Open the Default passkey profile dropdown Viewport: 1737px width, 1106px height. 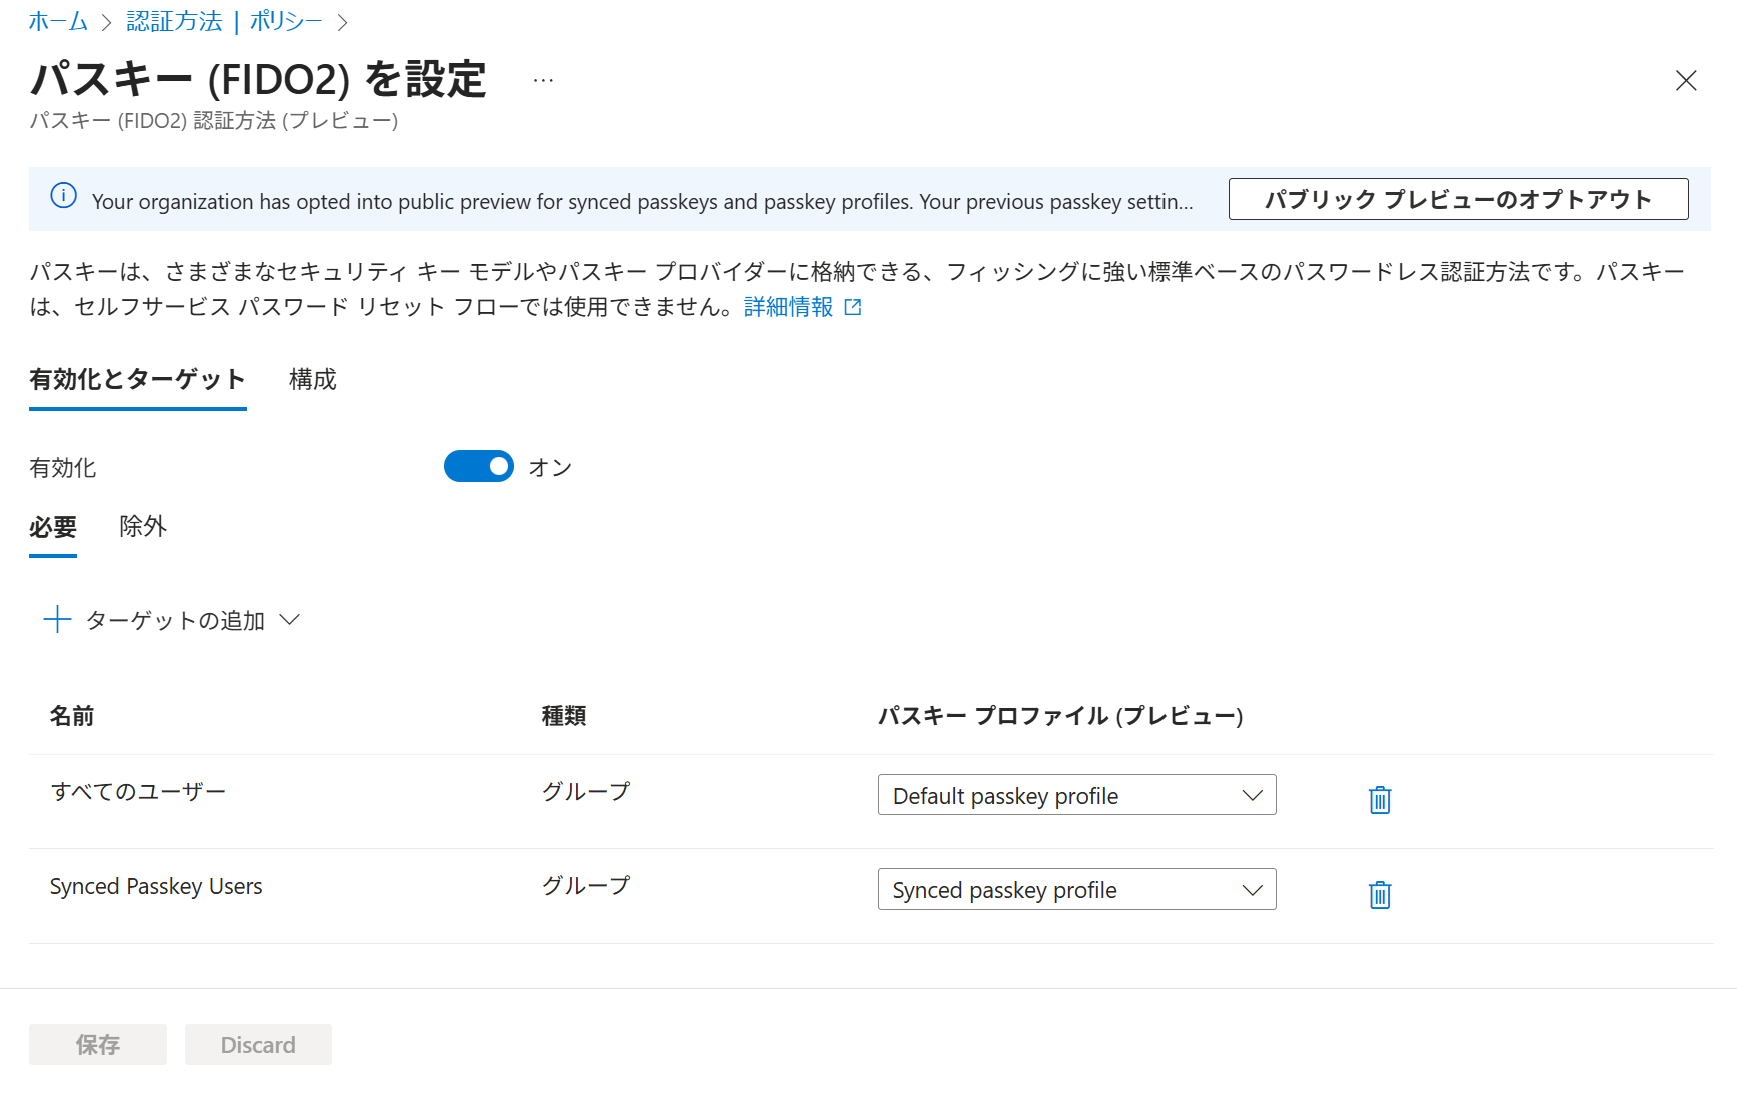[1077, 795]
